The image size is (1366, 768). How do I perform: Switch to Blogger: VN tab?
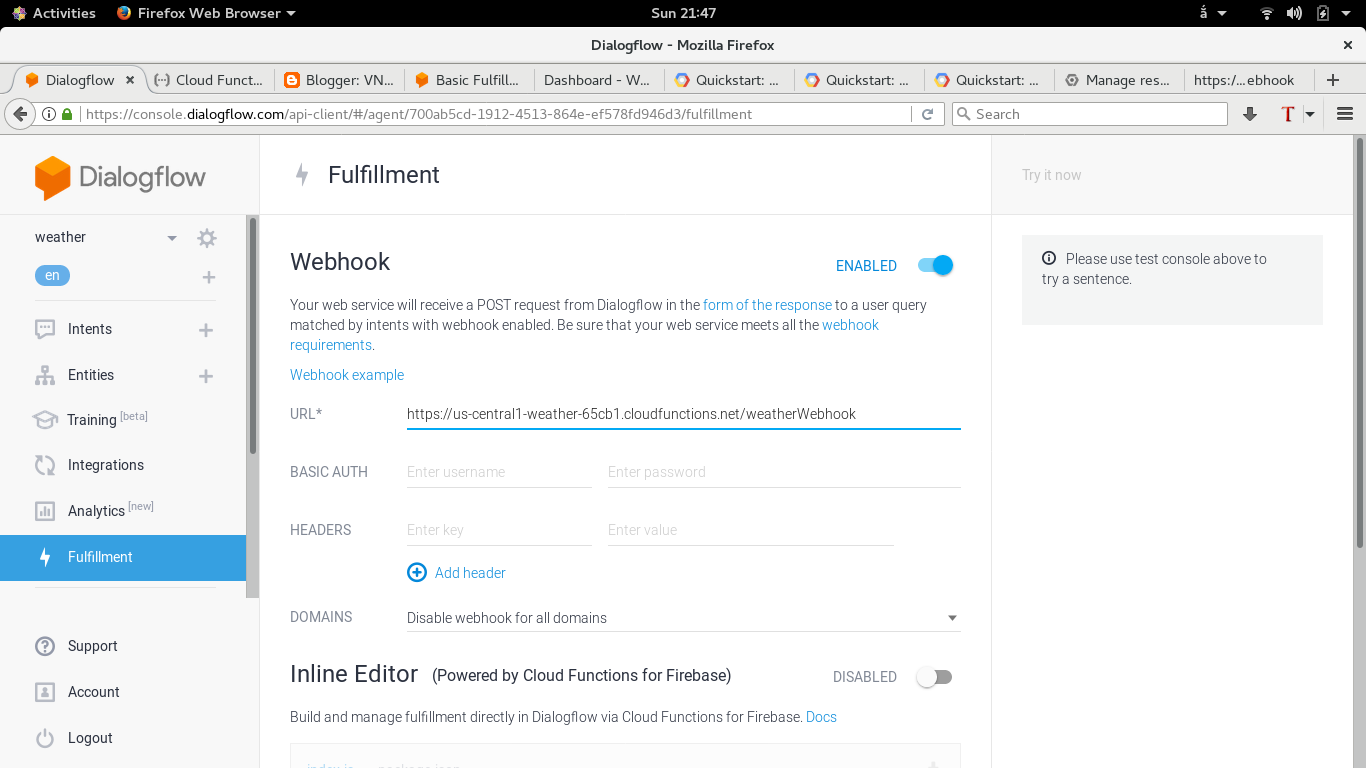point(340,80)
